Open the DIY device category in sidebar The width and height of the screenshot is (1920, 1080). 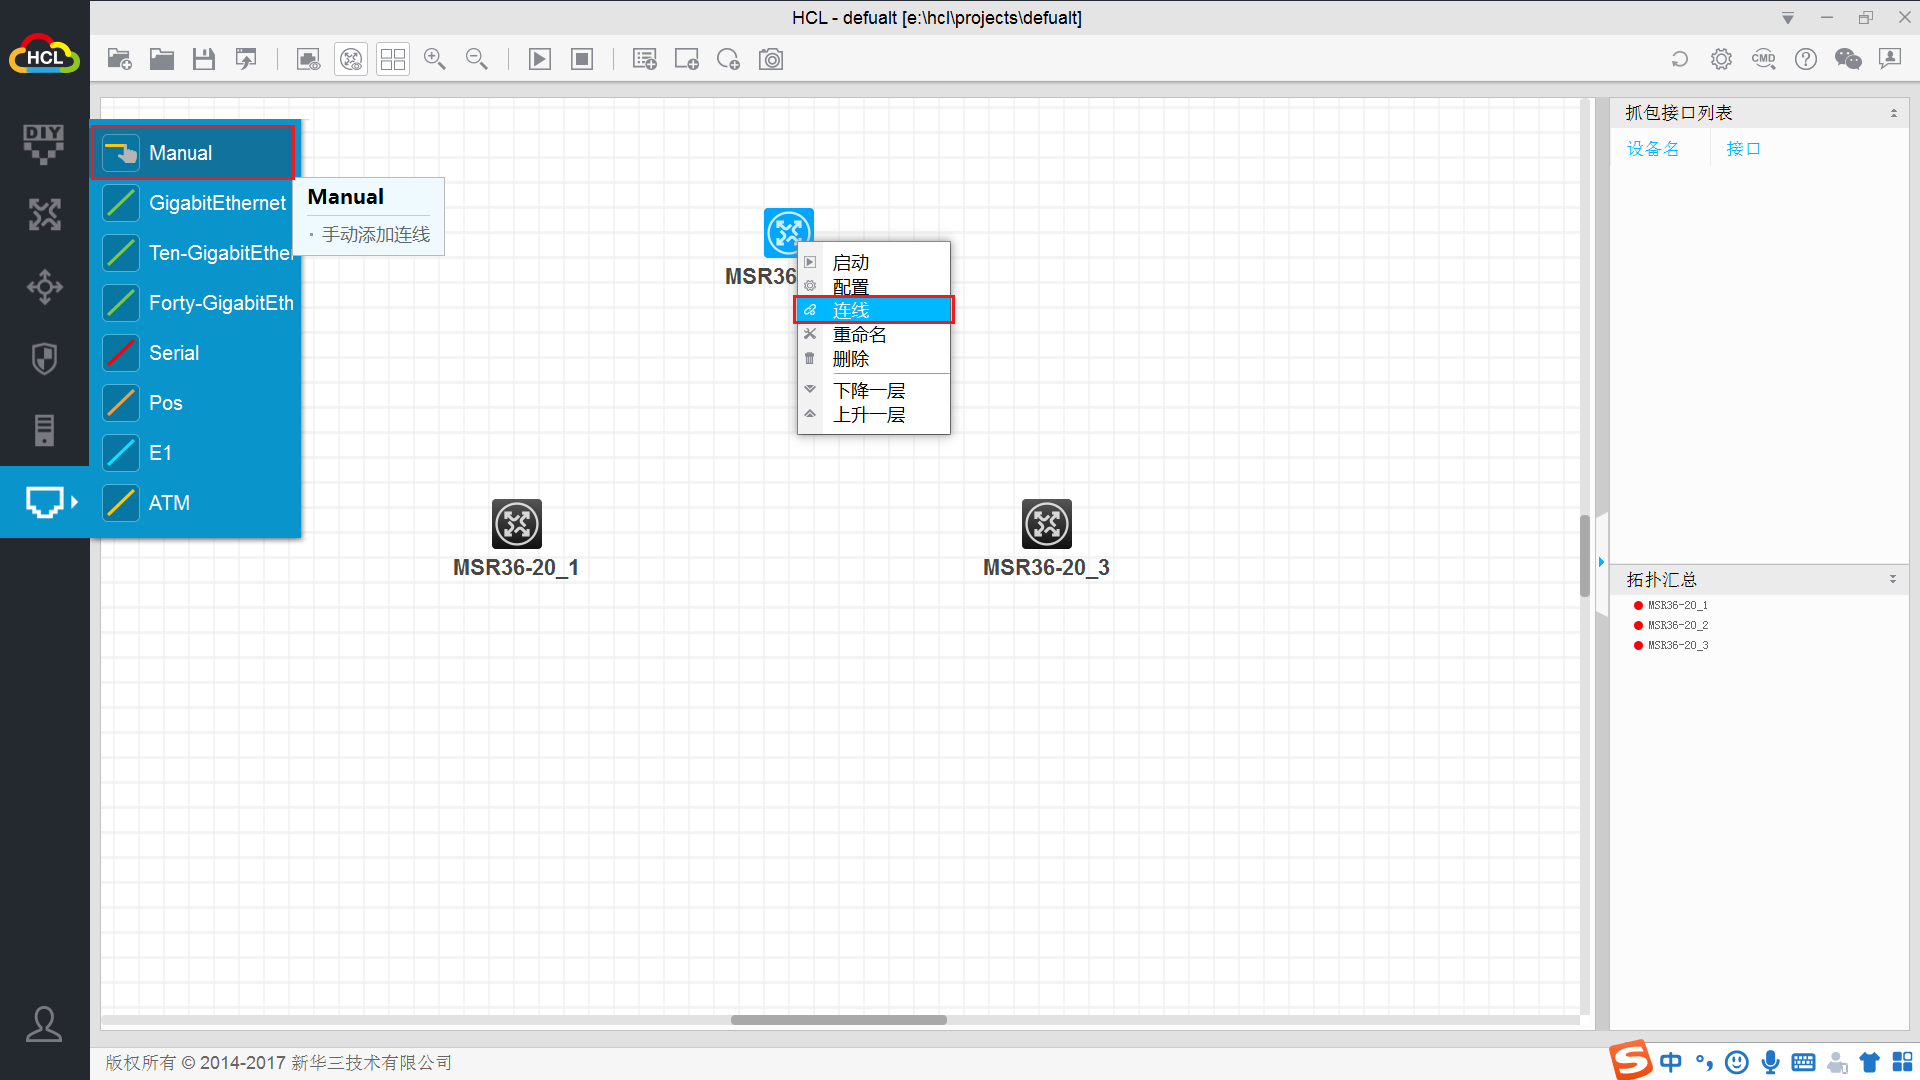tap(44, 144)
